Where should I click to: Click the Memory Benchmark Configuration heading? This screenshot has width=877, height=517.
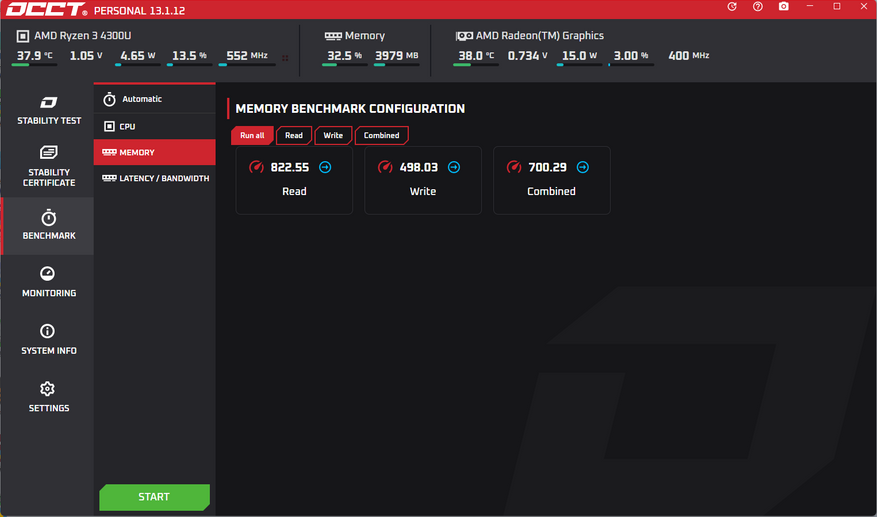(350, 109)
